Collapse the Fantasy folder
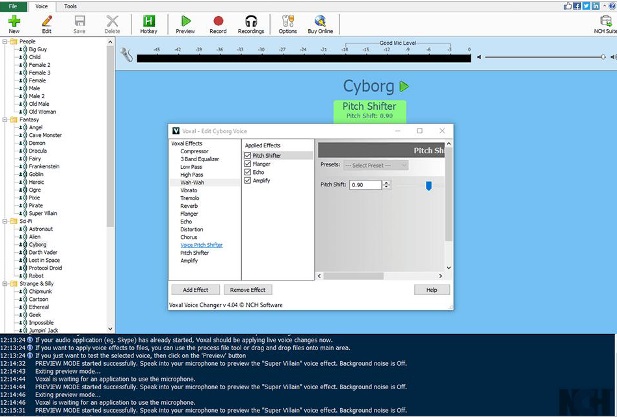617x417 pixels. (5, 119)
